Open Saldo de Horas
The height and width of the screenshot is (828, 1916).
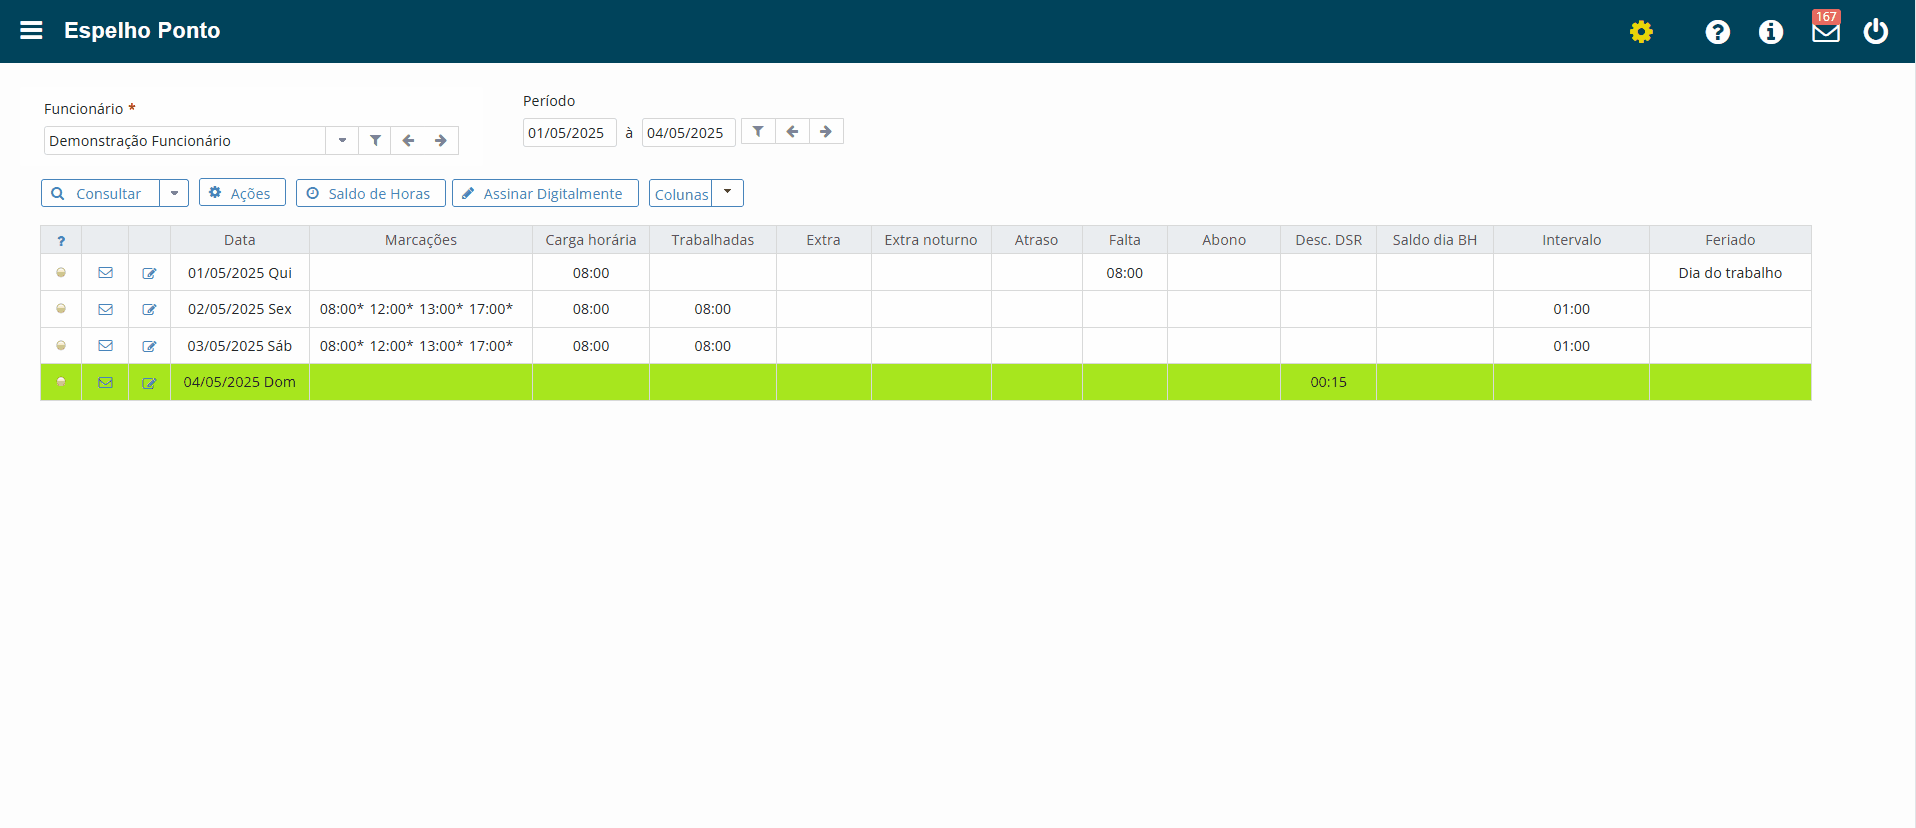pos(371,193)
